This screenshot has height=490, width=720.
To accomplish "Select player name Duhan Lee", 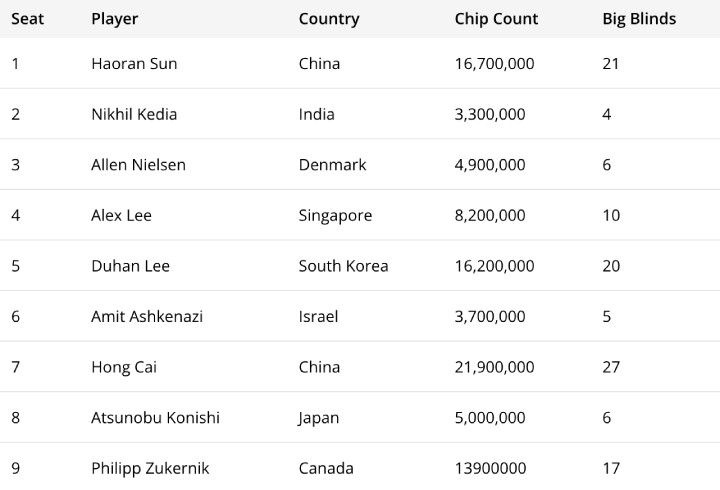I will coord(130,265).
